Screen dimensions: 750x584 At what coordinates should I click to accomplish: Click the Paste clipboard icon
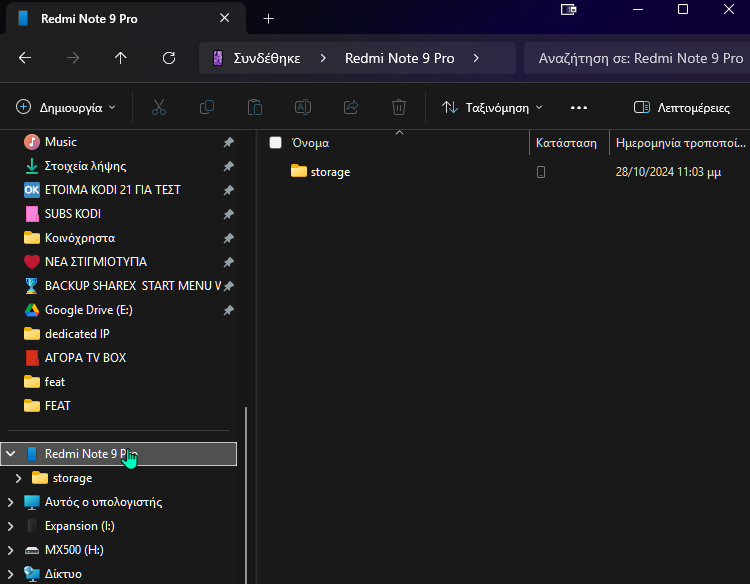click(x=255, y=108)
